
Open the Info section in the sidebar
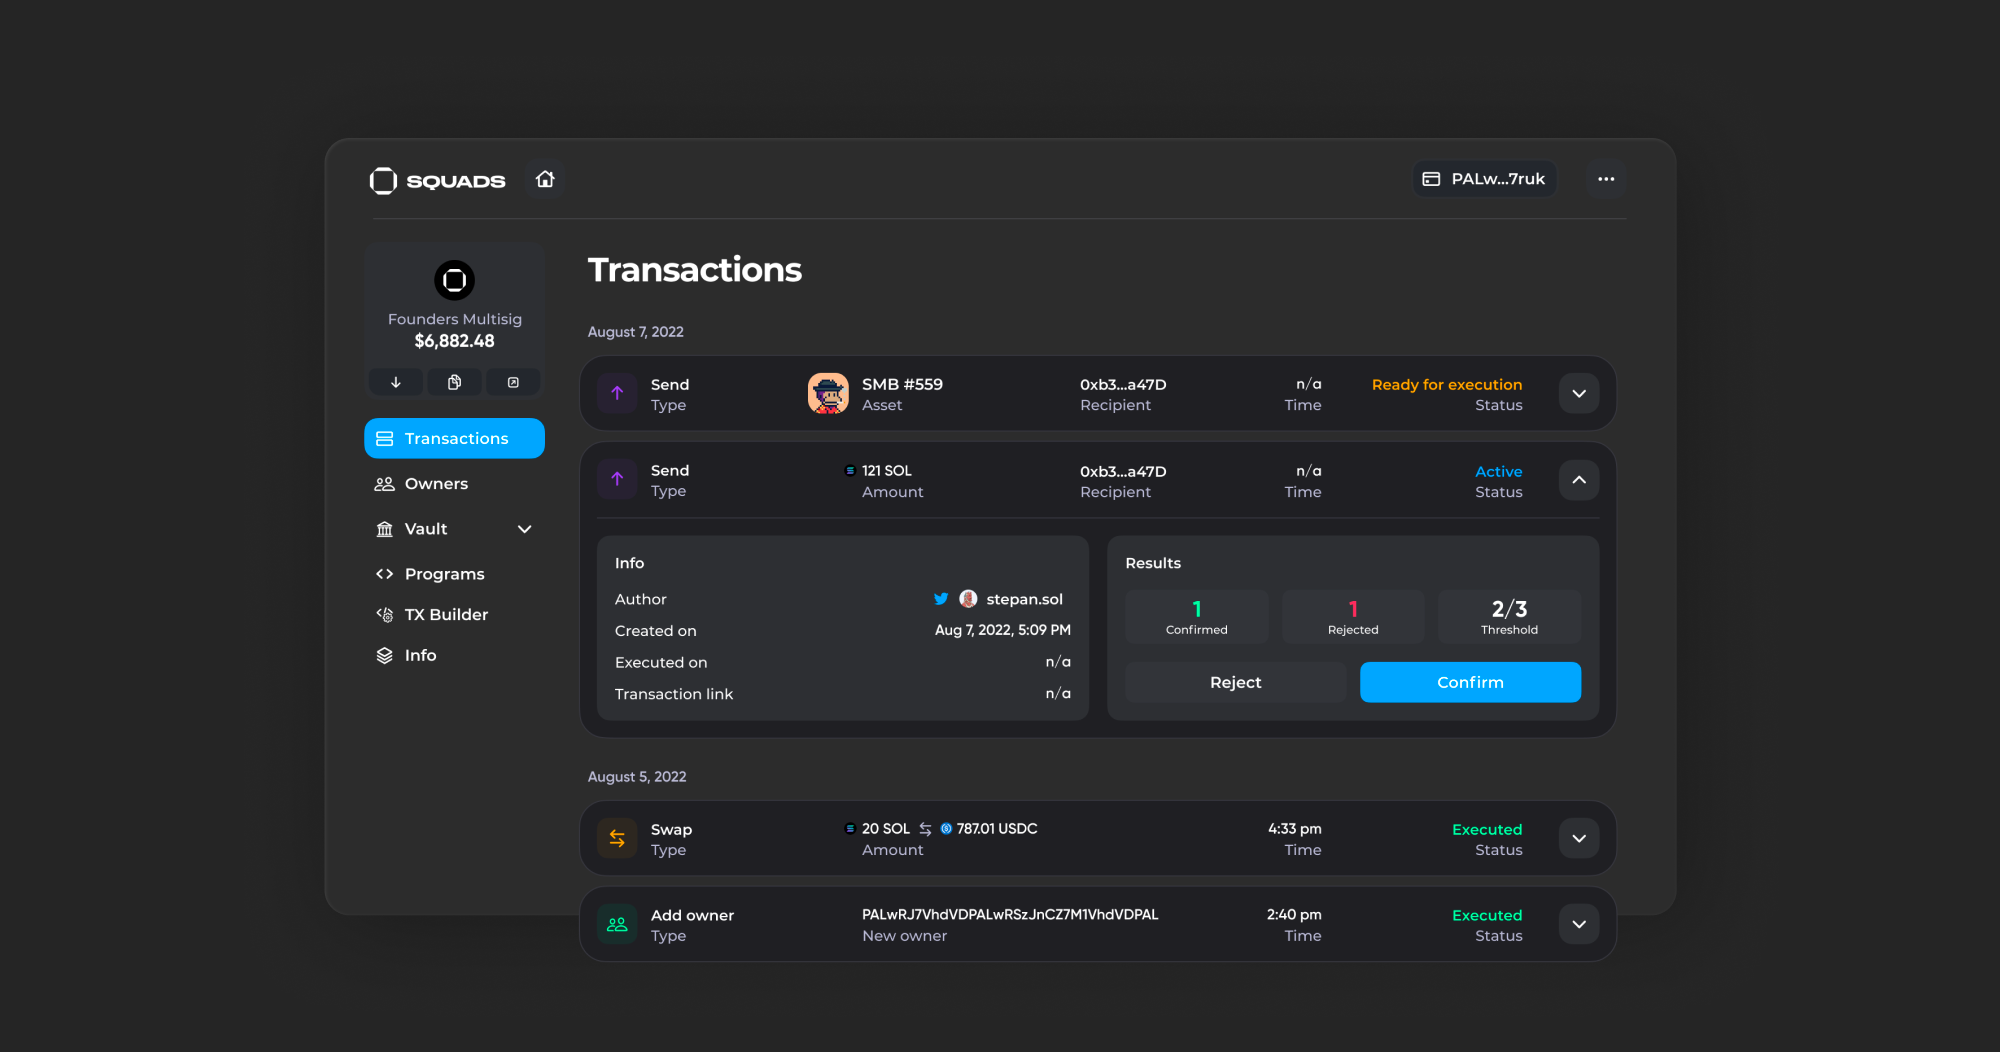(420, 654)
